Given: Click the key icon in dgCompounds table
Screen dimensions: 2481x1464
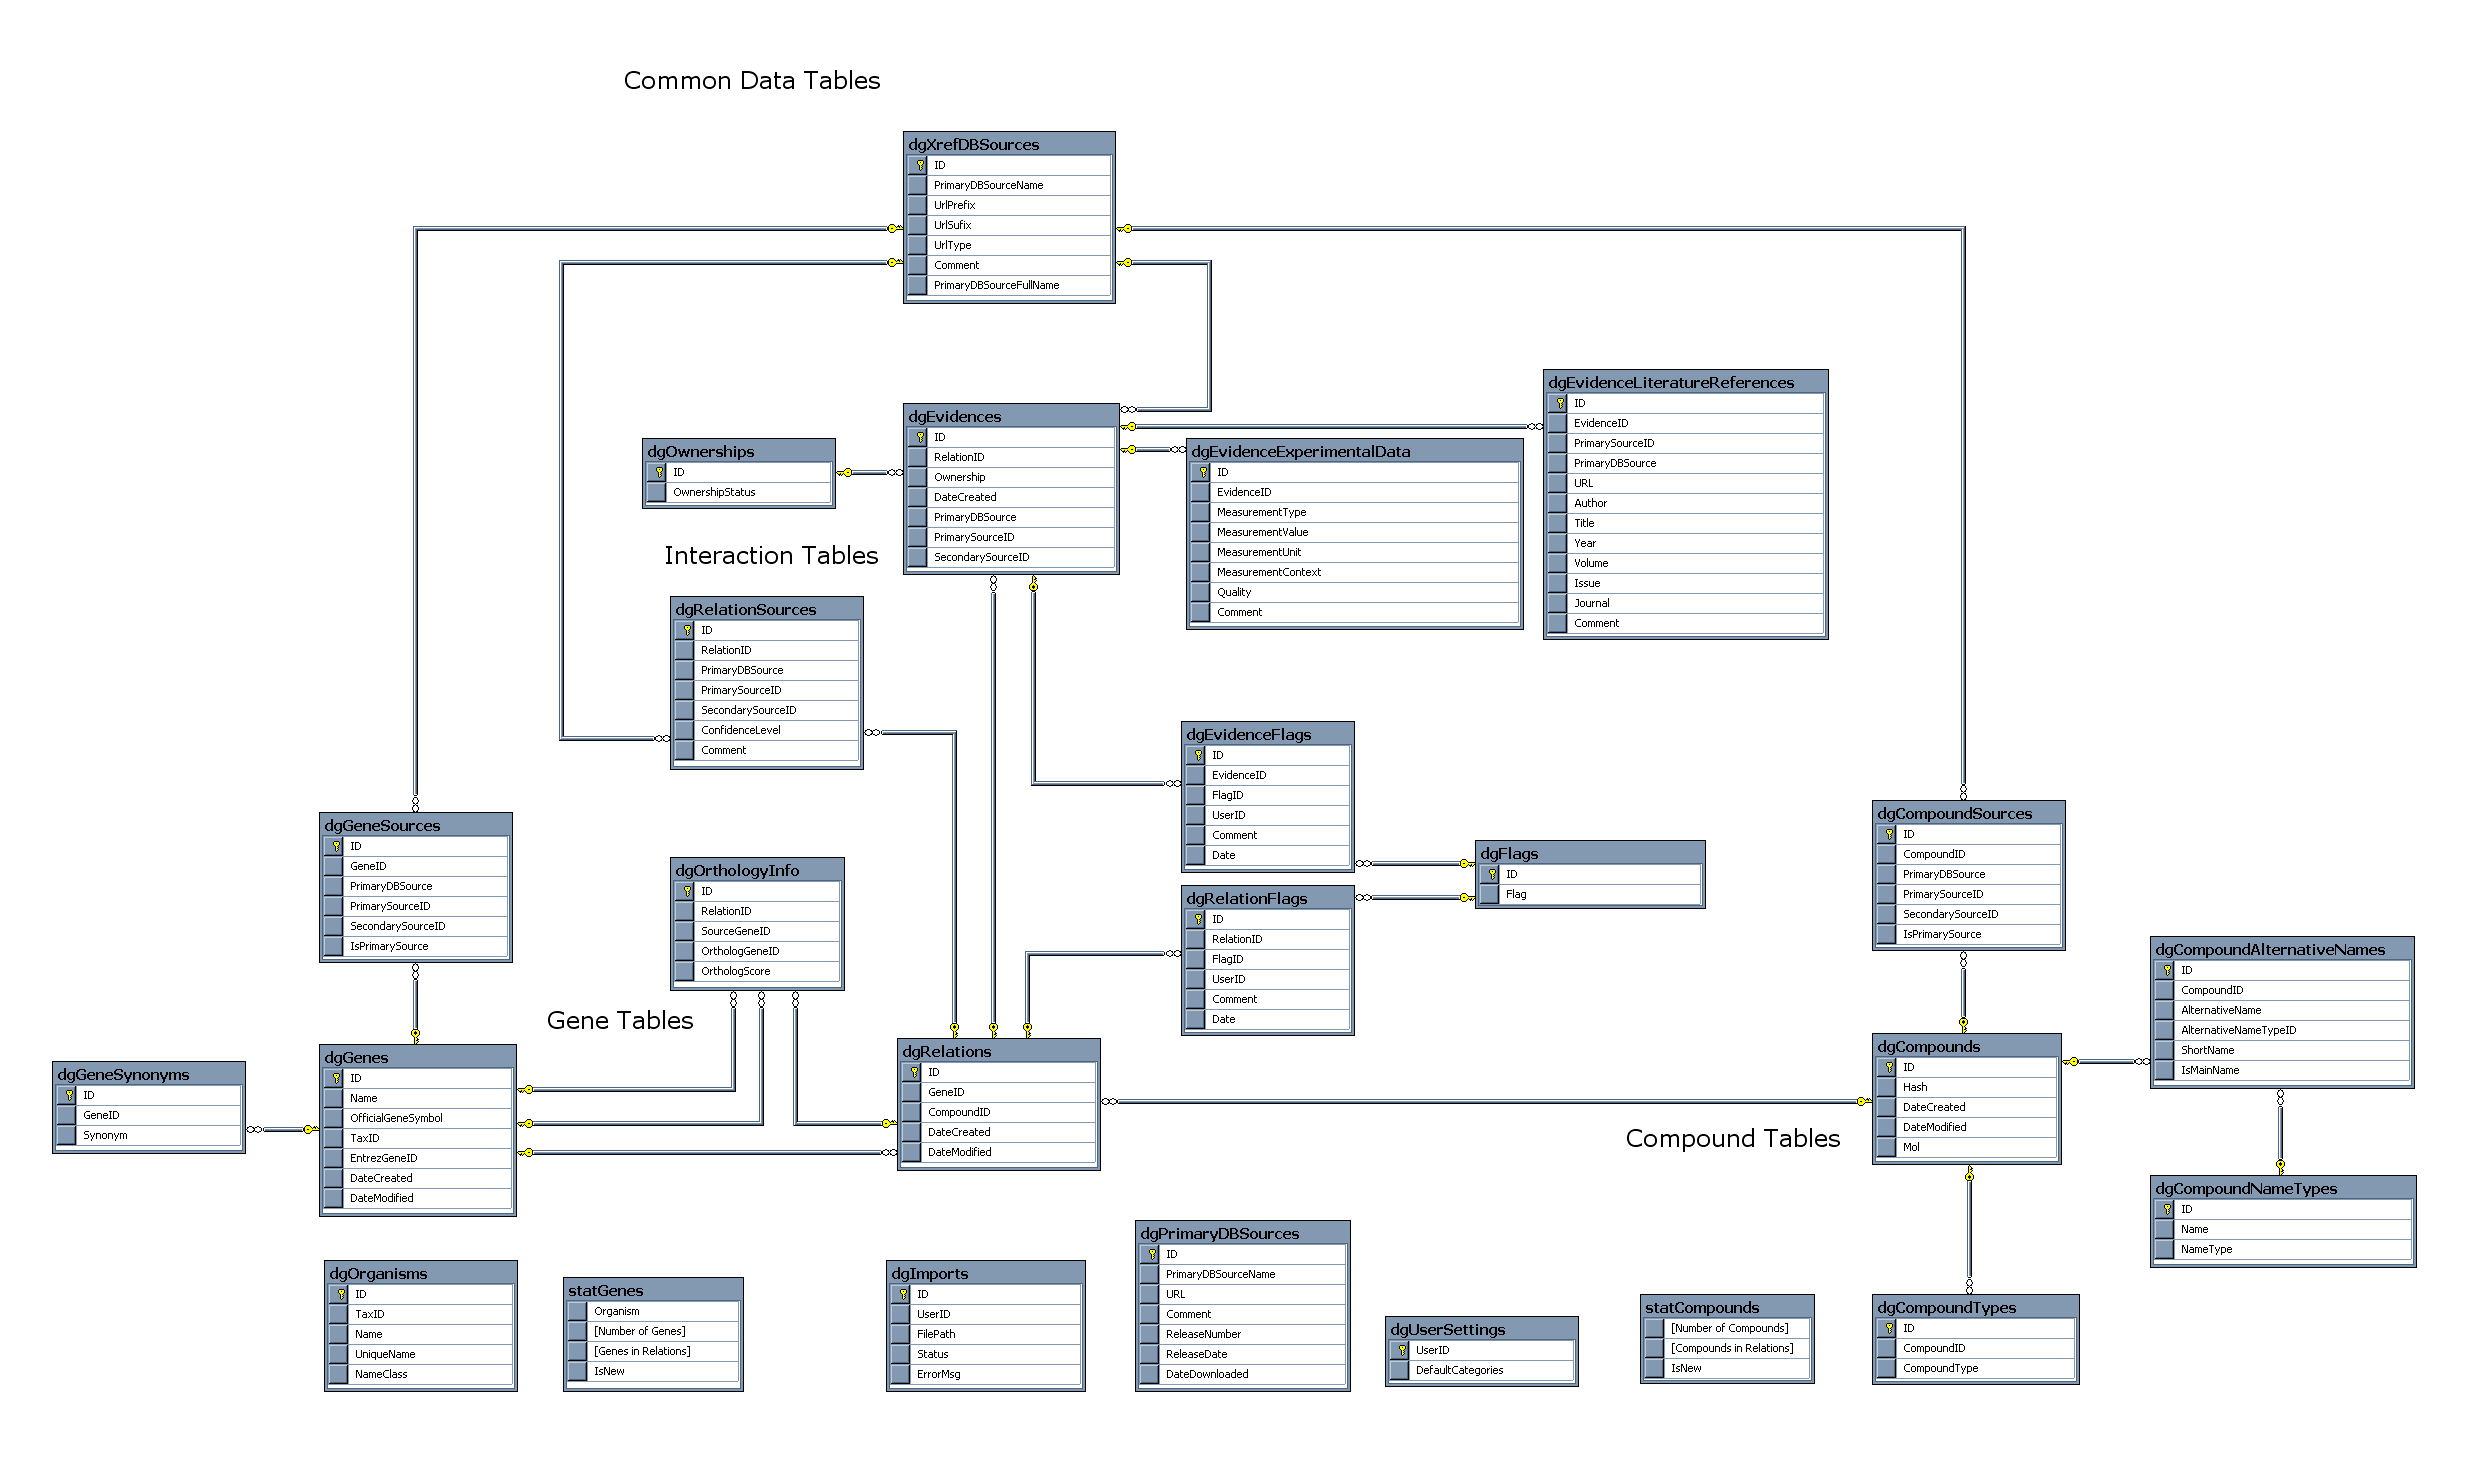Looking at the screenshot, I should pos(1889,1067).
